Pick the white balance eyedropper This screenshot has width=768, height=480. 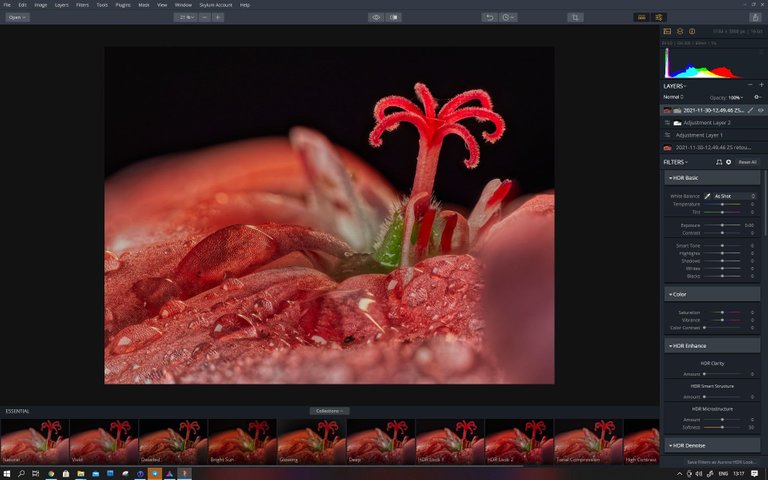pyautogui.click(x=707, y=196)
